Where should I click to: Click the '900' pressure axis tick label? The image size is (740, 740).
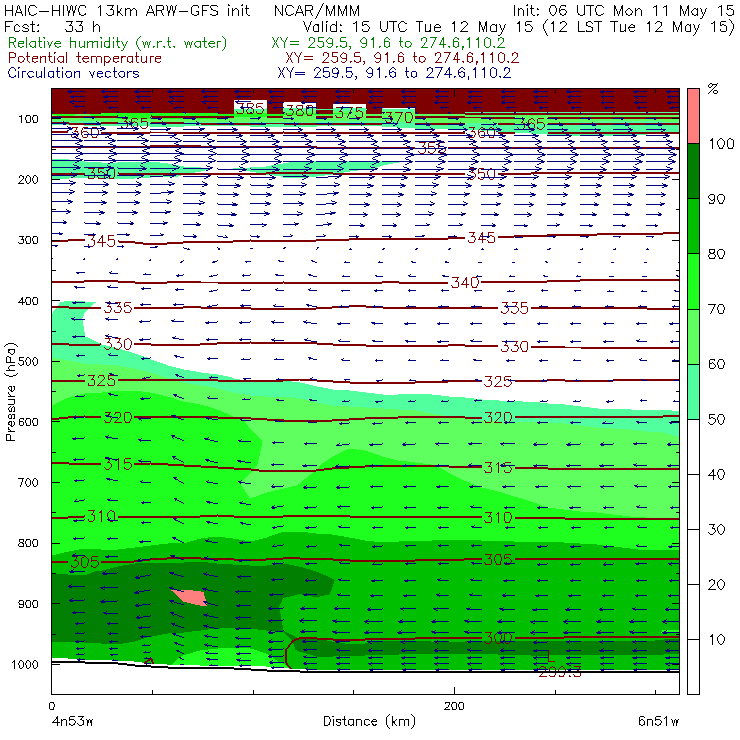(x=28, y=604)
